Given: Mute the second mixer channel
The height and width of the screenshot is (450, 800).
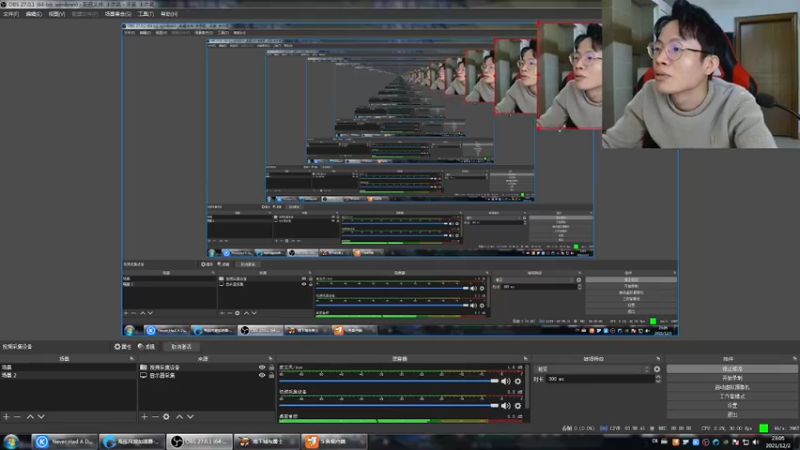Looking at the screenshot, I should point(506,406).
